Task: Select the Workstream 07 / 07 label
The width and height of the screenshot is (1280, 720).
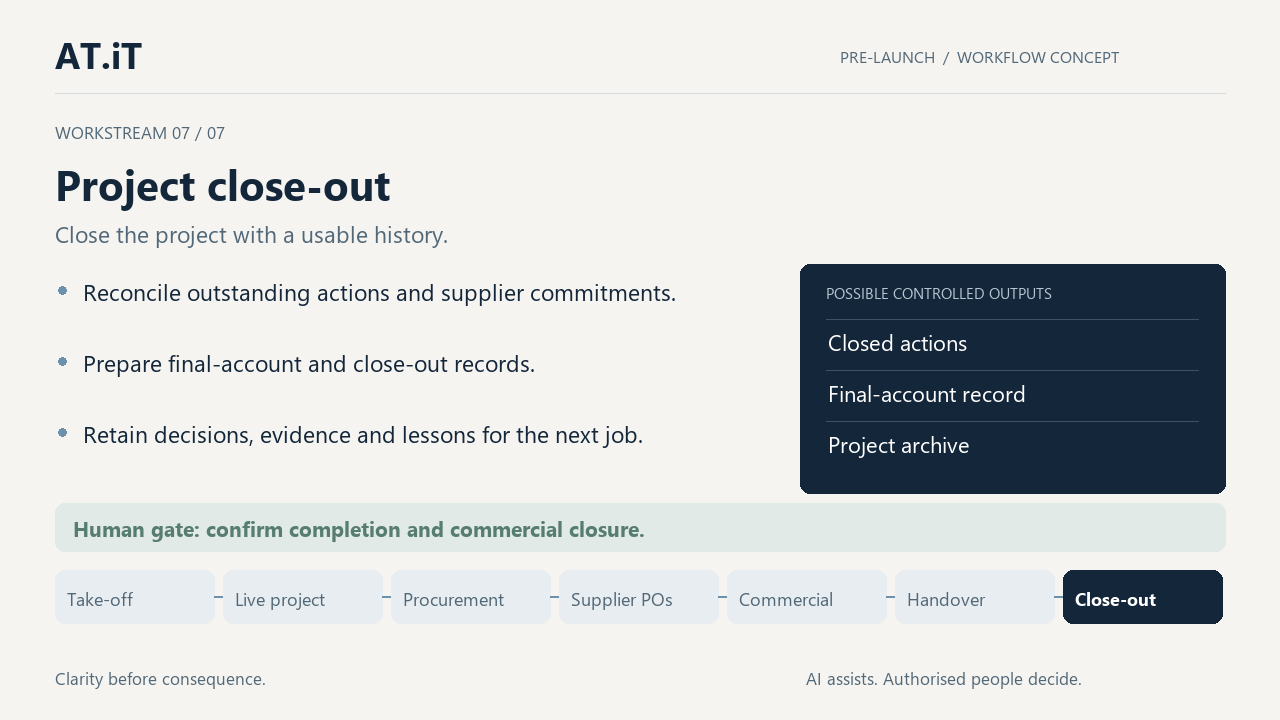Action: tap(140, 133)
